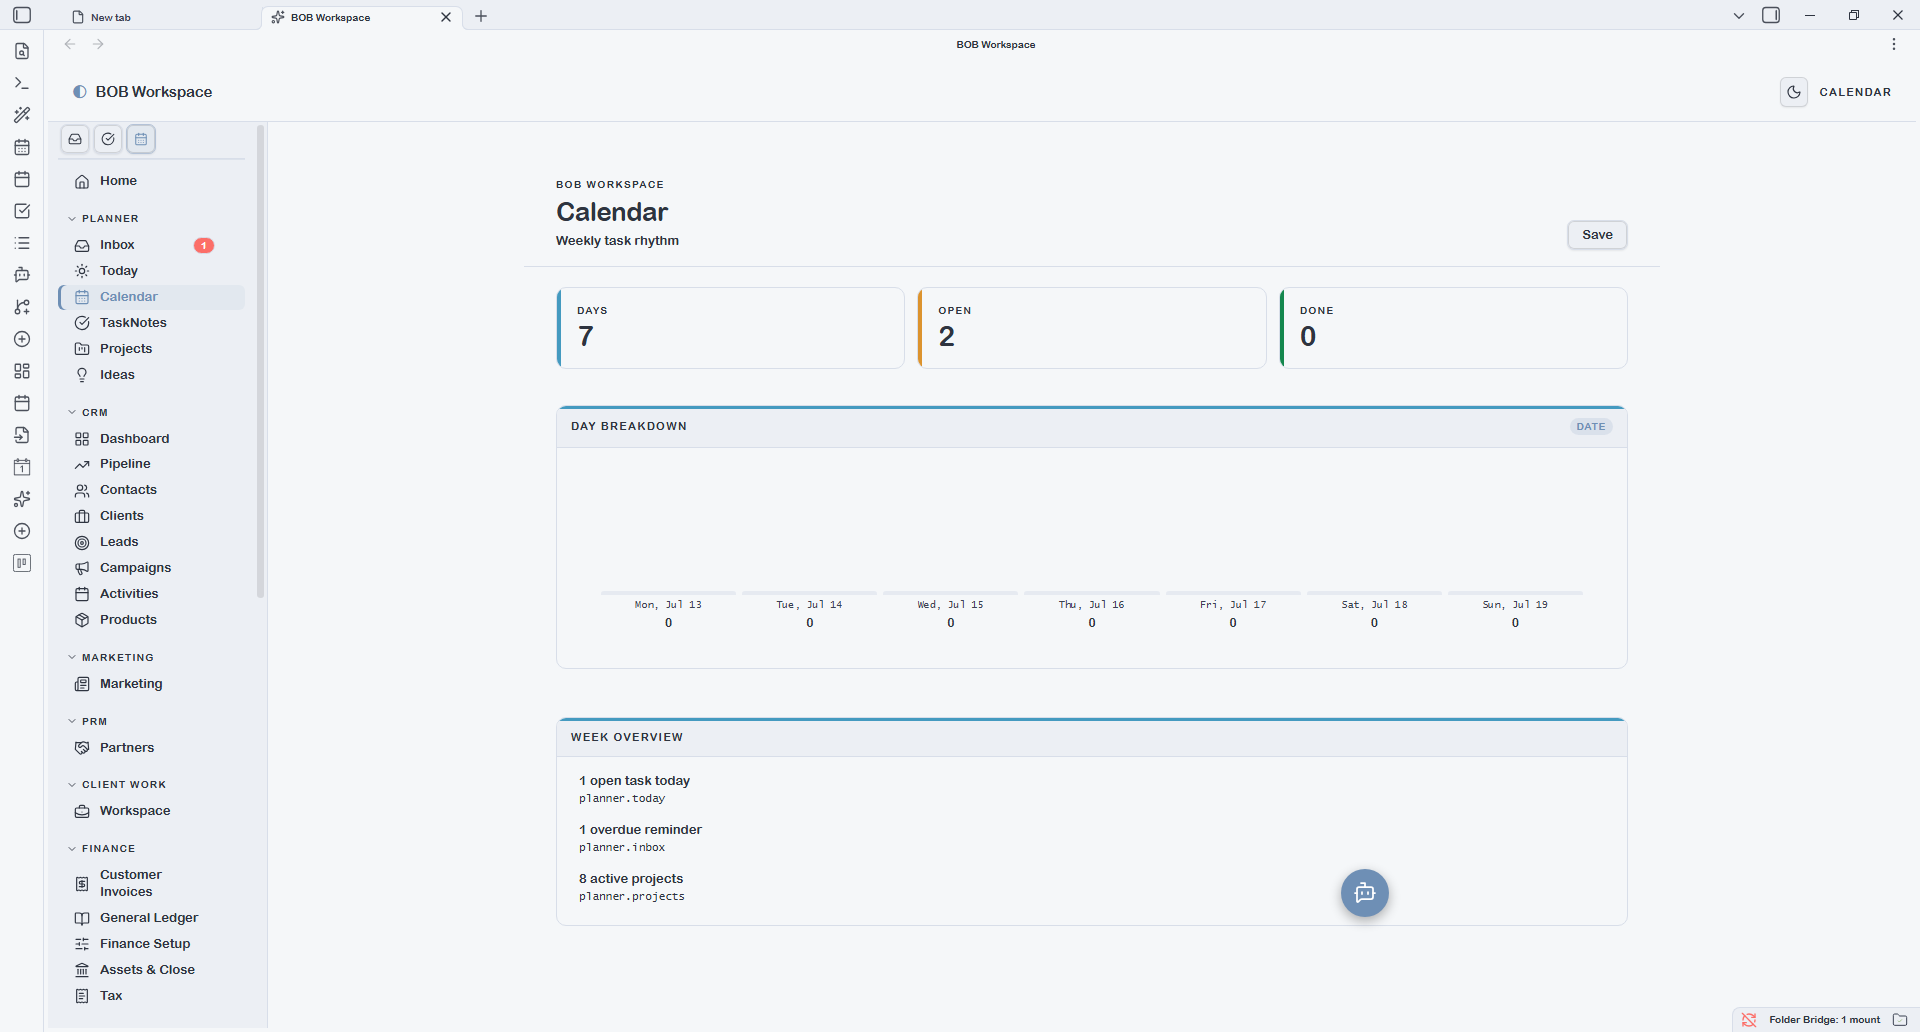The image size is (1920, 1032).
Task: Open the tab list dropdown arrow
Action: pyautogui.click(x=1739, y=15)
